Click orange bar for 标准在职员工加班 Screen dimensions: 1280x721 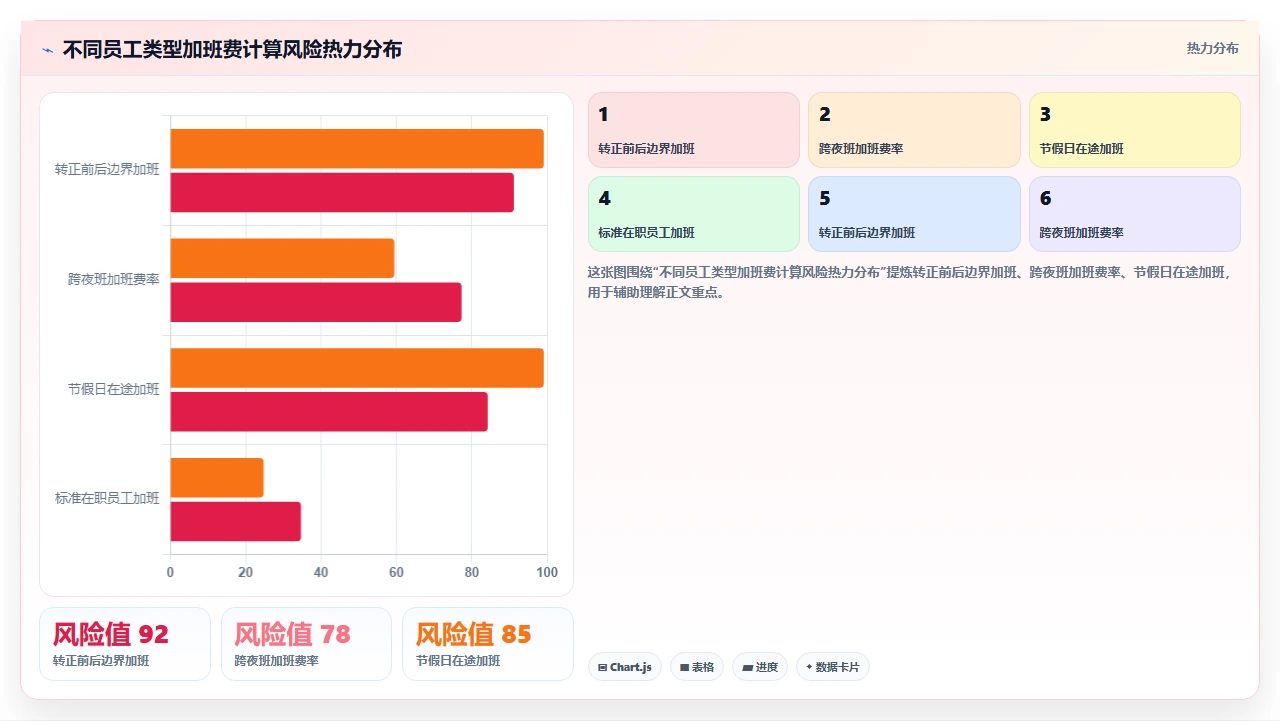pos(217,478)
